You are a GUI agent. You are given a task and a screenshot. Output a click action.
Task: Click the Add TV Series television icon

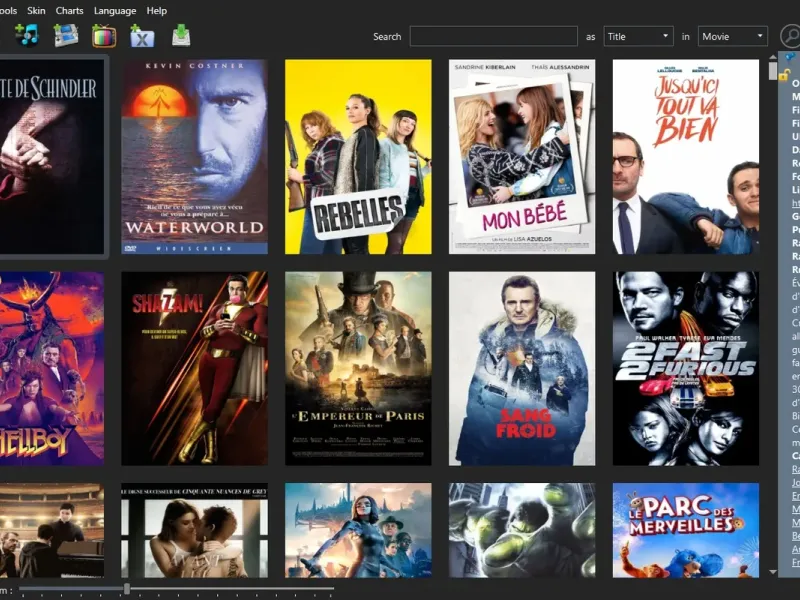(104, 36)
